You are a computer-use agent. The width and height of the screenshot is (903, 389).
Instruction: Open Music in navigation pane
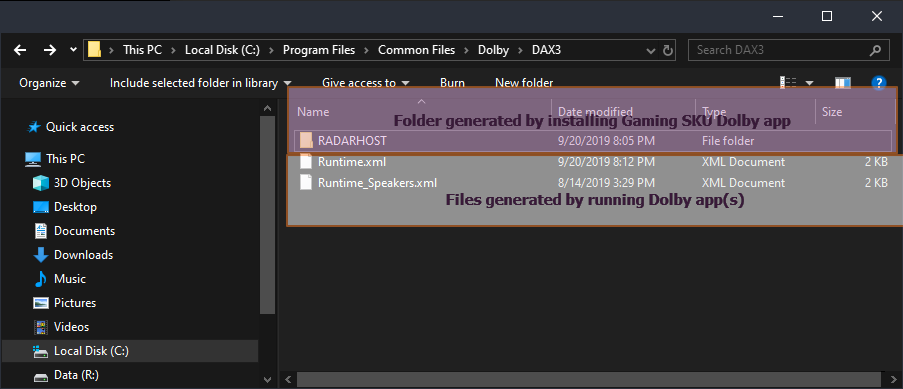[x=70, y=279]
